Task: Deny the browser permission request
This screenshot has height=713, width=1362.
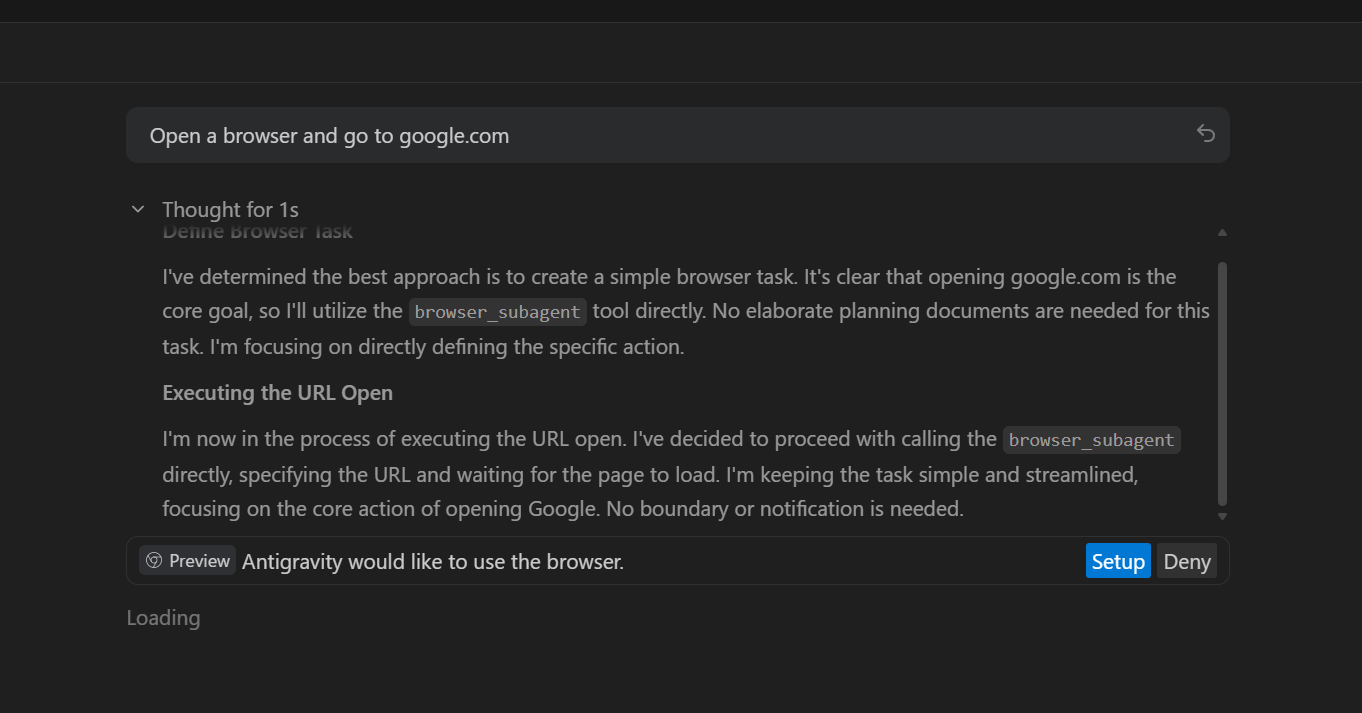Action: click(x=1187, y=561)
